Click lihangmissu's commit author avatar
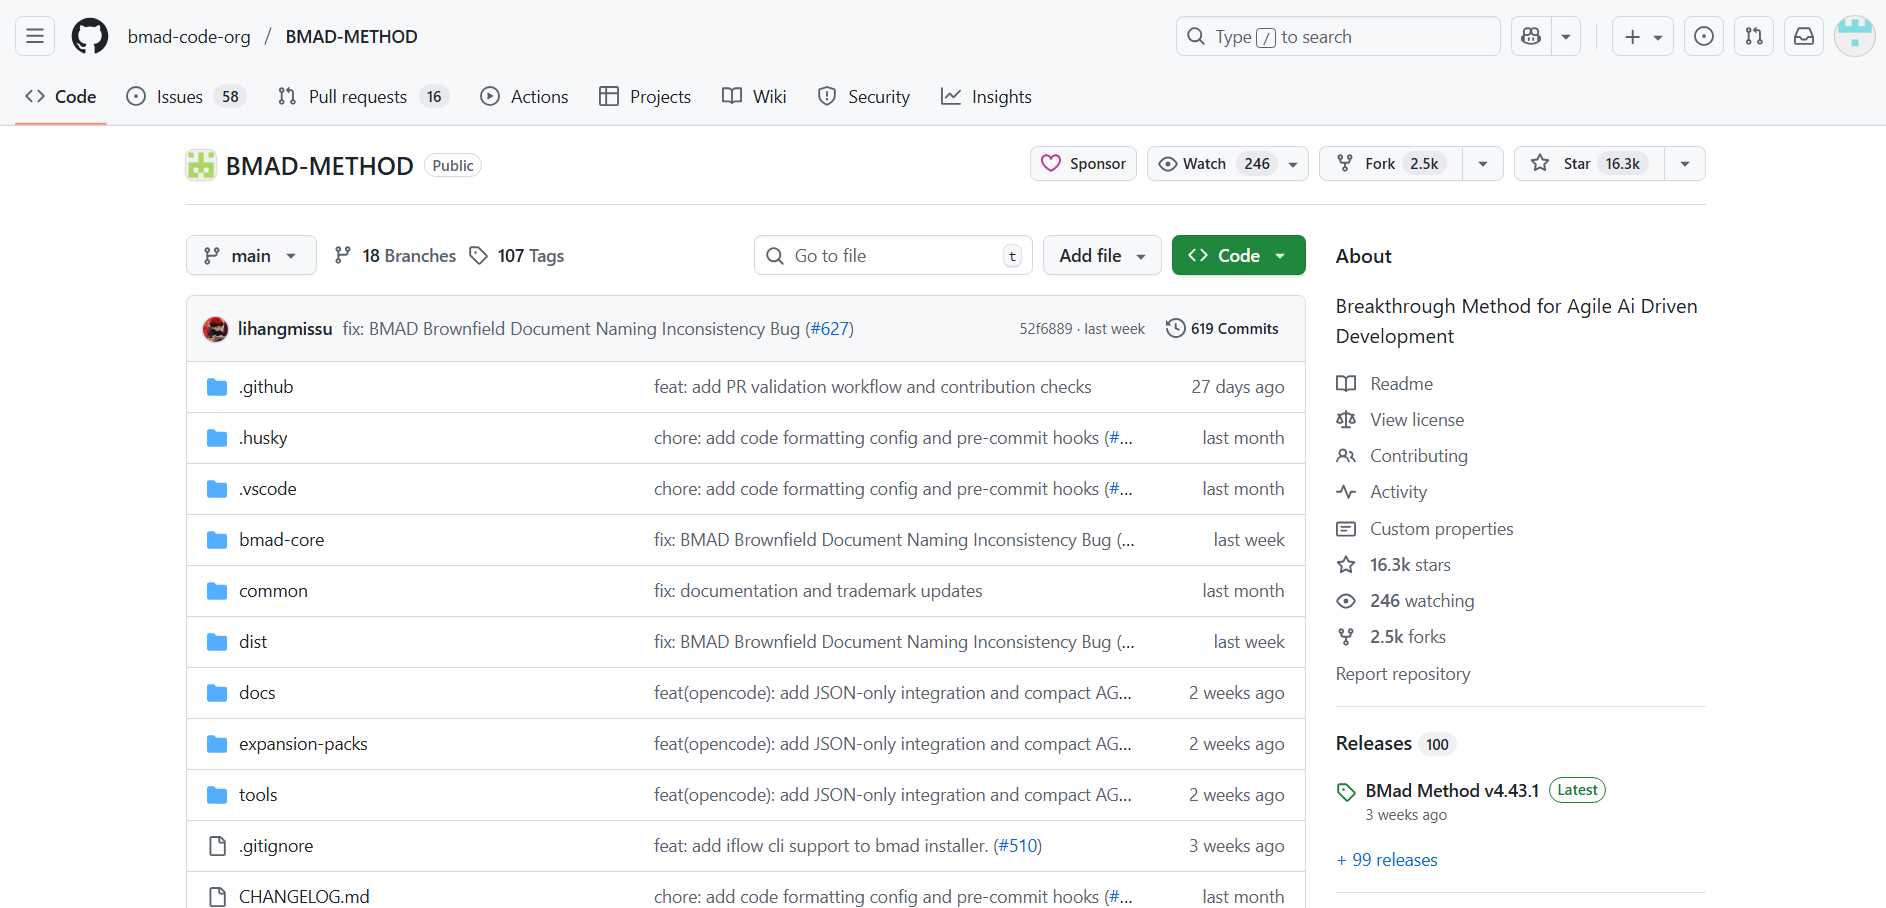1886x908 pixels. pos(215,329)
